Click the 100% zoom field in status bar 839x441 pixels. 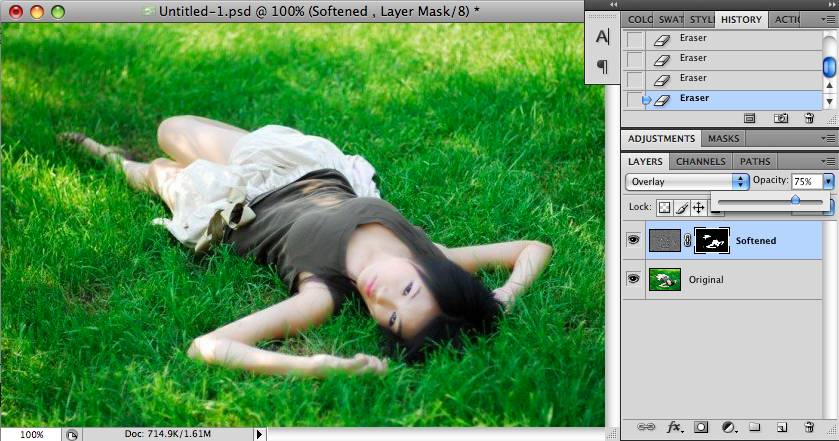(32, 435)
